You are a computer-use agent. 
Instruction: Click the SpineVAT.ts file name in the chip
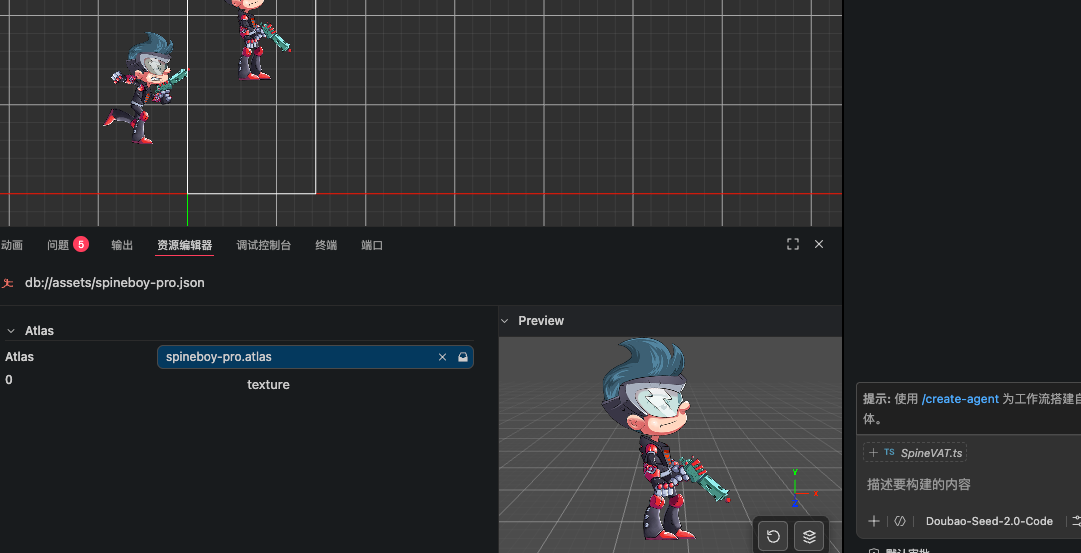coord(931,453)
